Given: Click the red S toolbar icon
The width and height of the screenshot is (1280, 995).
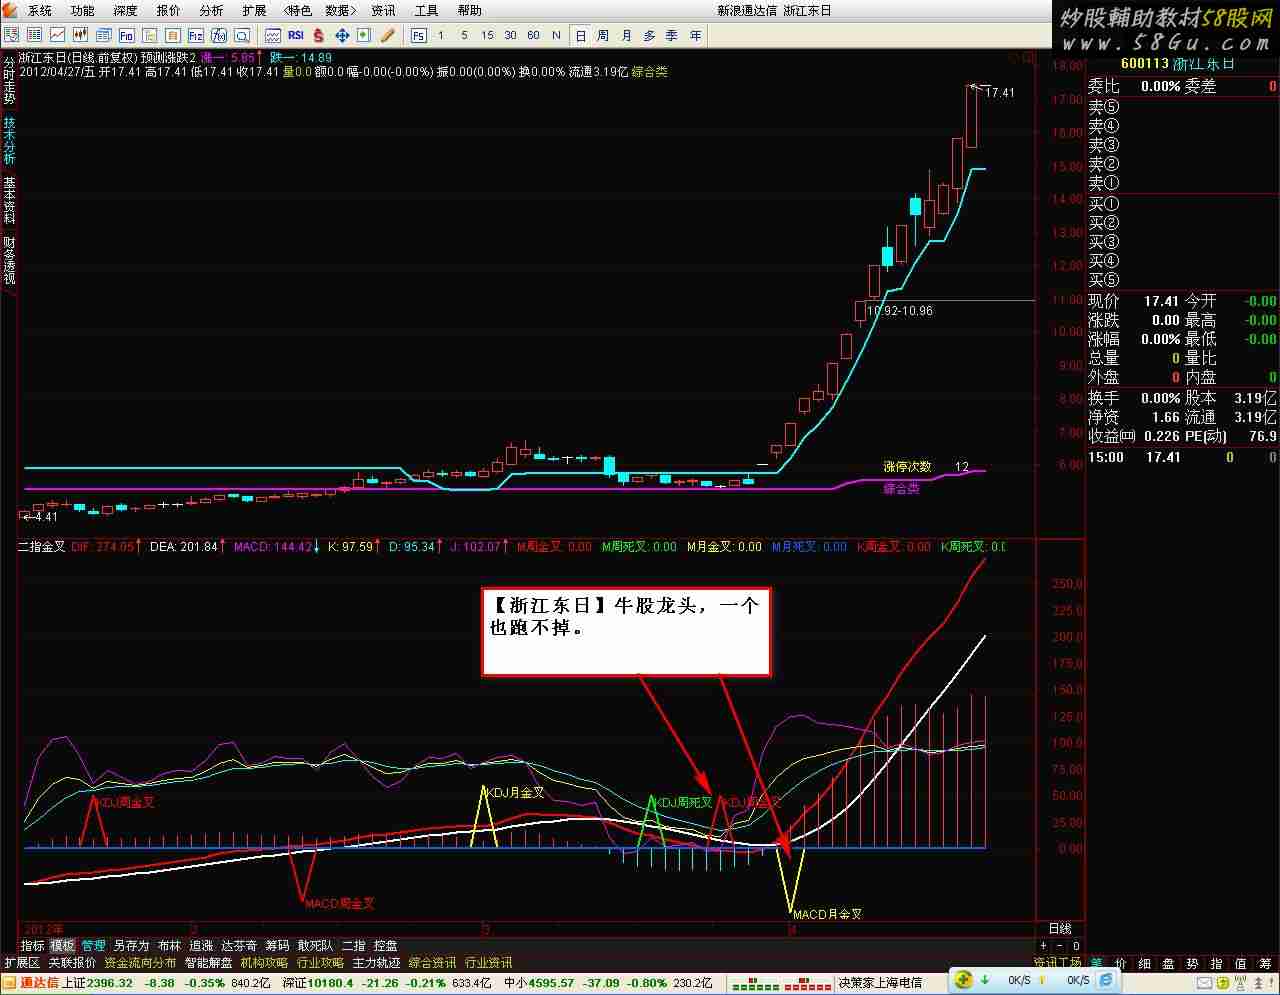Looking at the screenshot, I should pyautogui.click(x=318, y=35).
